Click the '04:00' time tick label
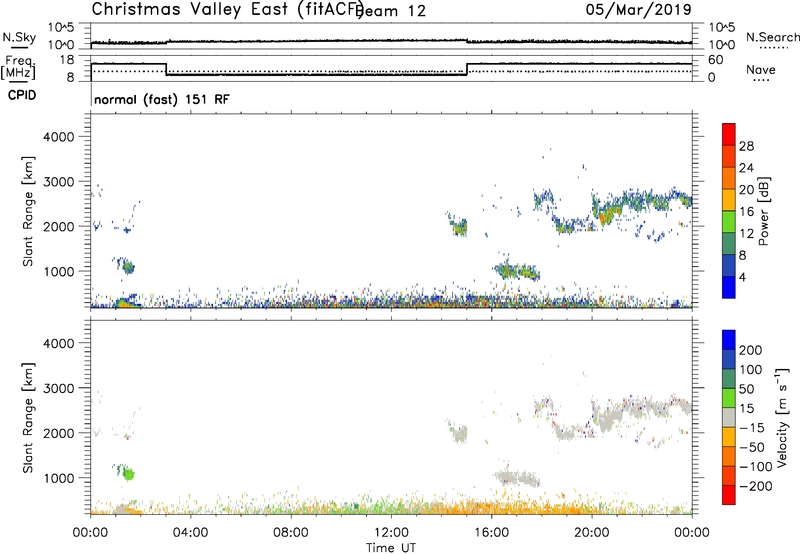This screenshot has width=800, height=554. point(190,533)
